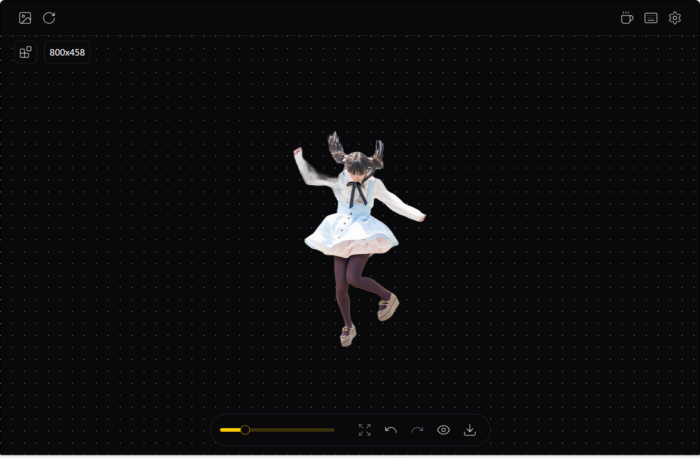Open the upload image icon
Screen dimensions: 700x458
click(x=25, y=18)
